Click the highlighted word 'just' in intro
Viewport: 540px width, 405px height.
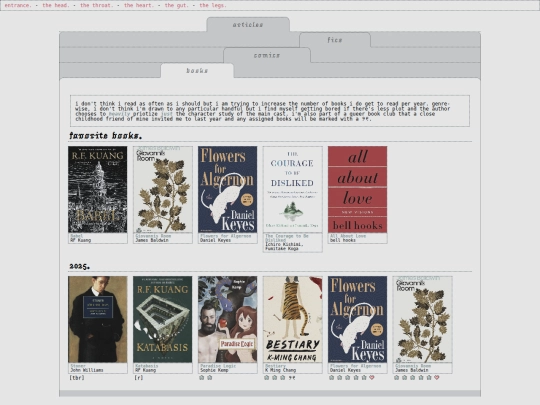tap(167, 114)
